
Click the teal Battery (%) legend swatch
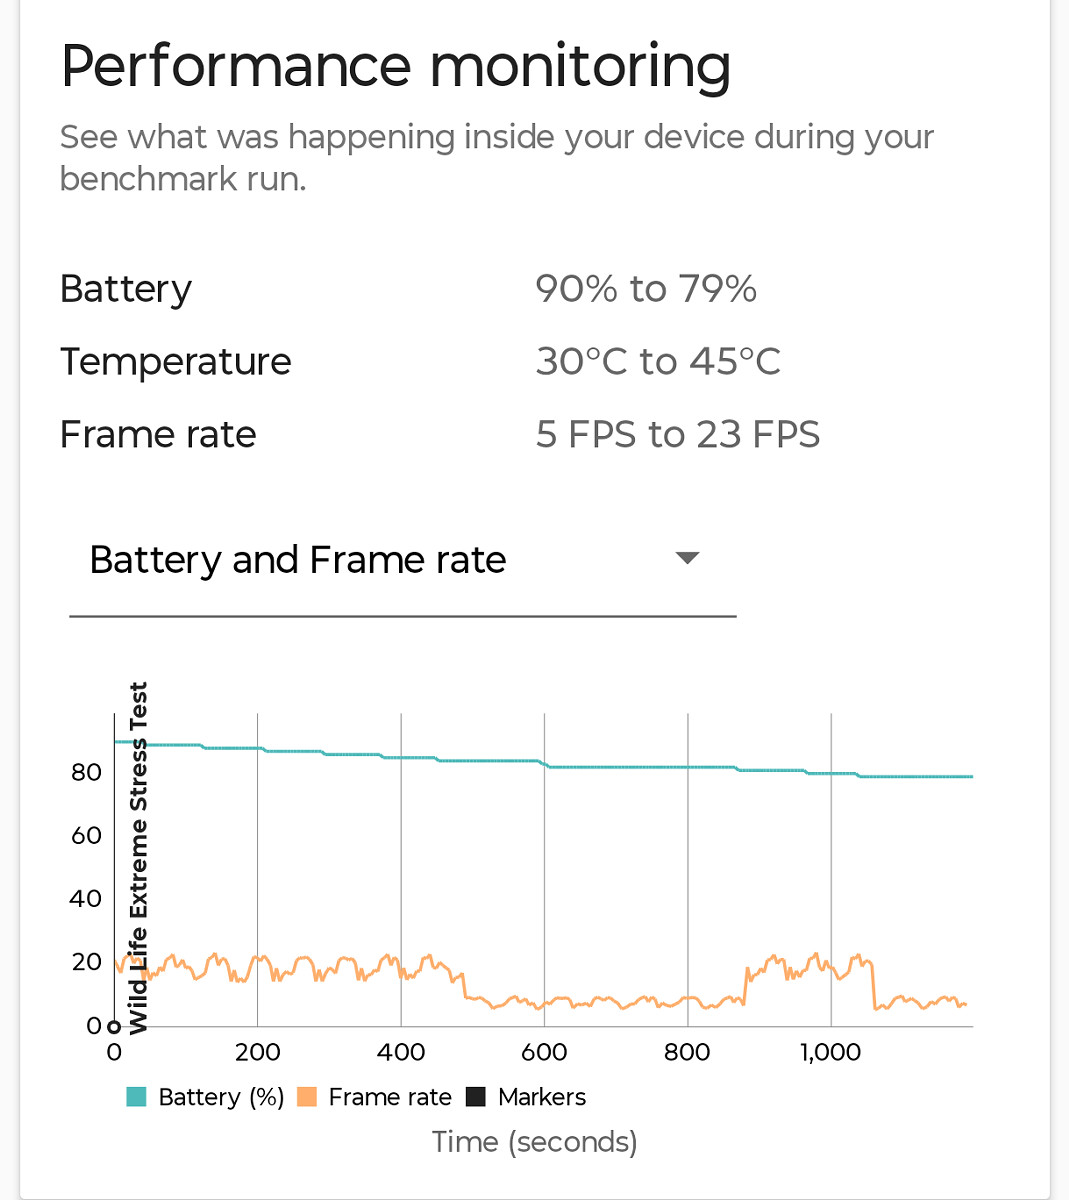137,1097
